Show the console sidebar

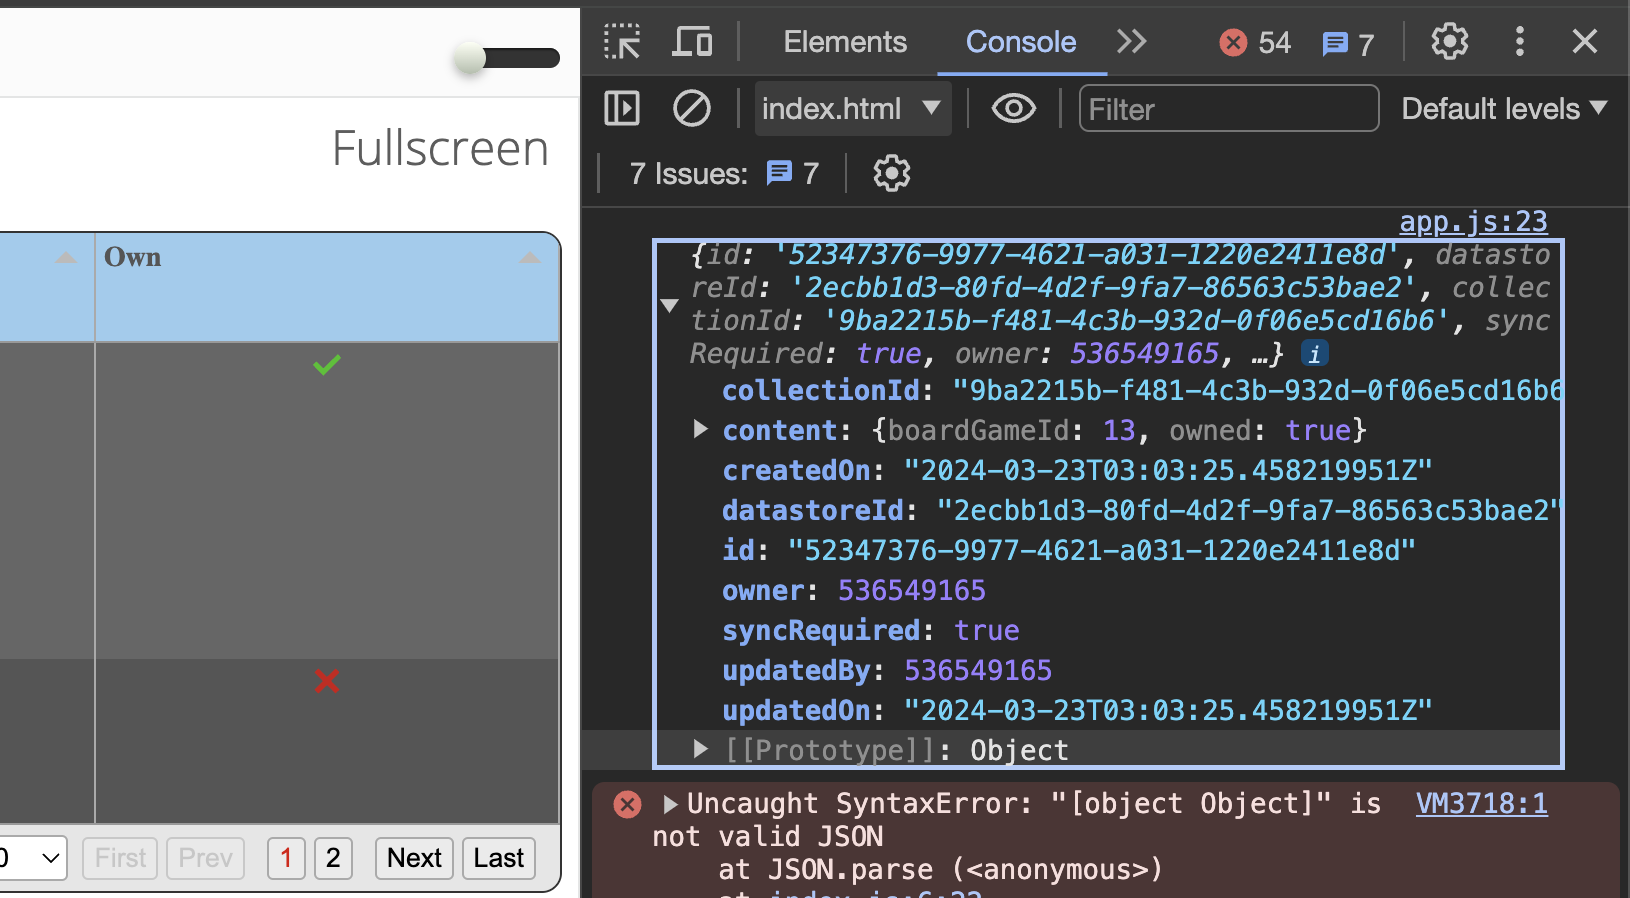622,108
